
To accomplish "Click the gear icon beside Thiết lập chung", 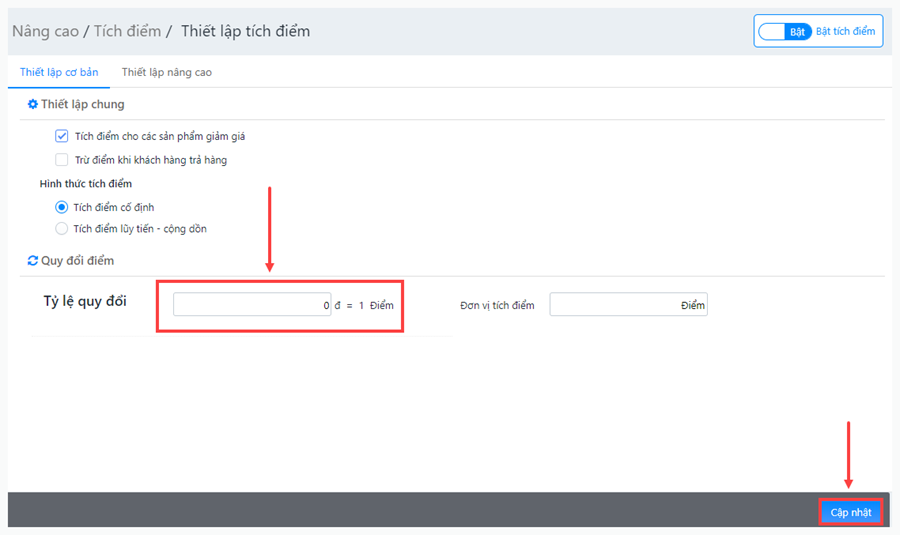I will coord(33,104).
